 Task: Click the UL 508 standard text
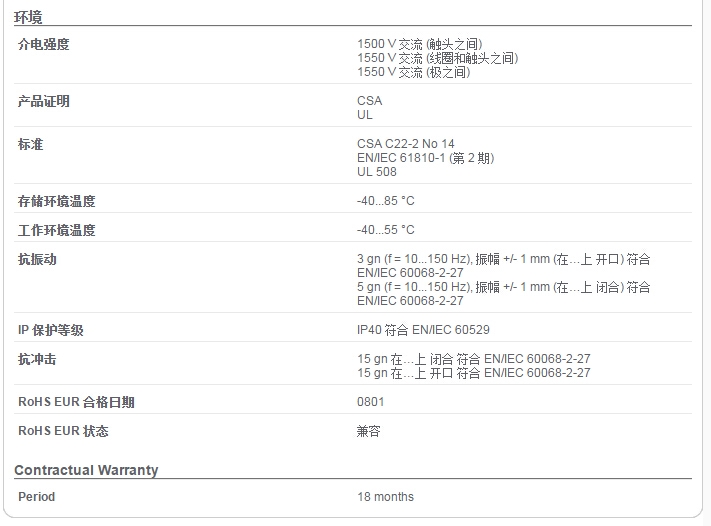click(376, 172)
